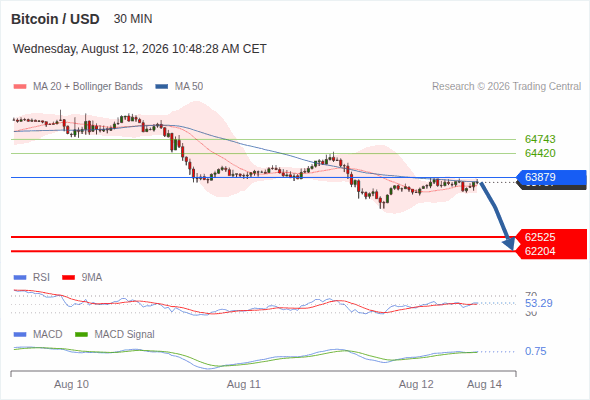The height and width of the screenshot is (400, 590).
Task: Click the 30 MIN timeframe label
Action: pyautogui.click(x=133, y=19)
